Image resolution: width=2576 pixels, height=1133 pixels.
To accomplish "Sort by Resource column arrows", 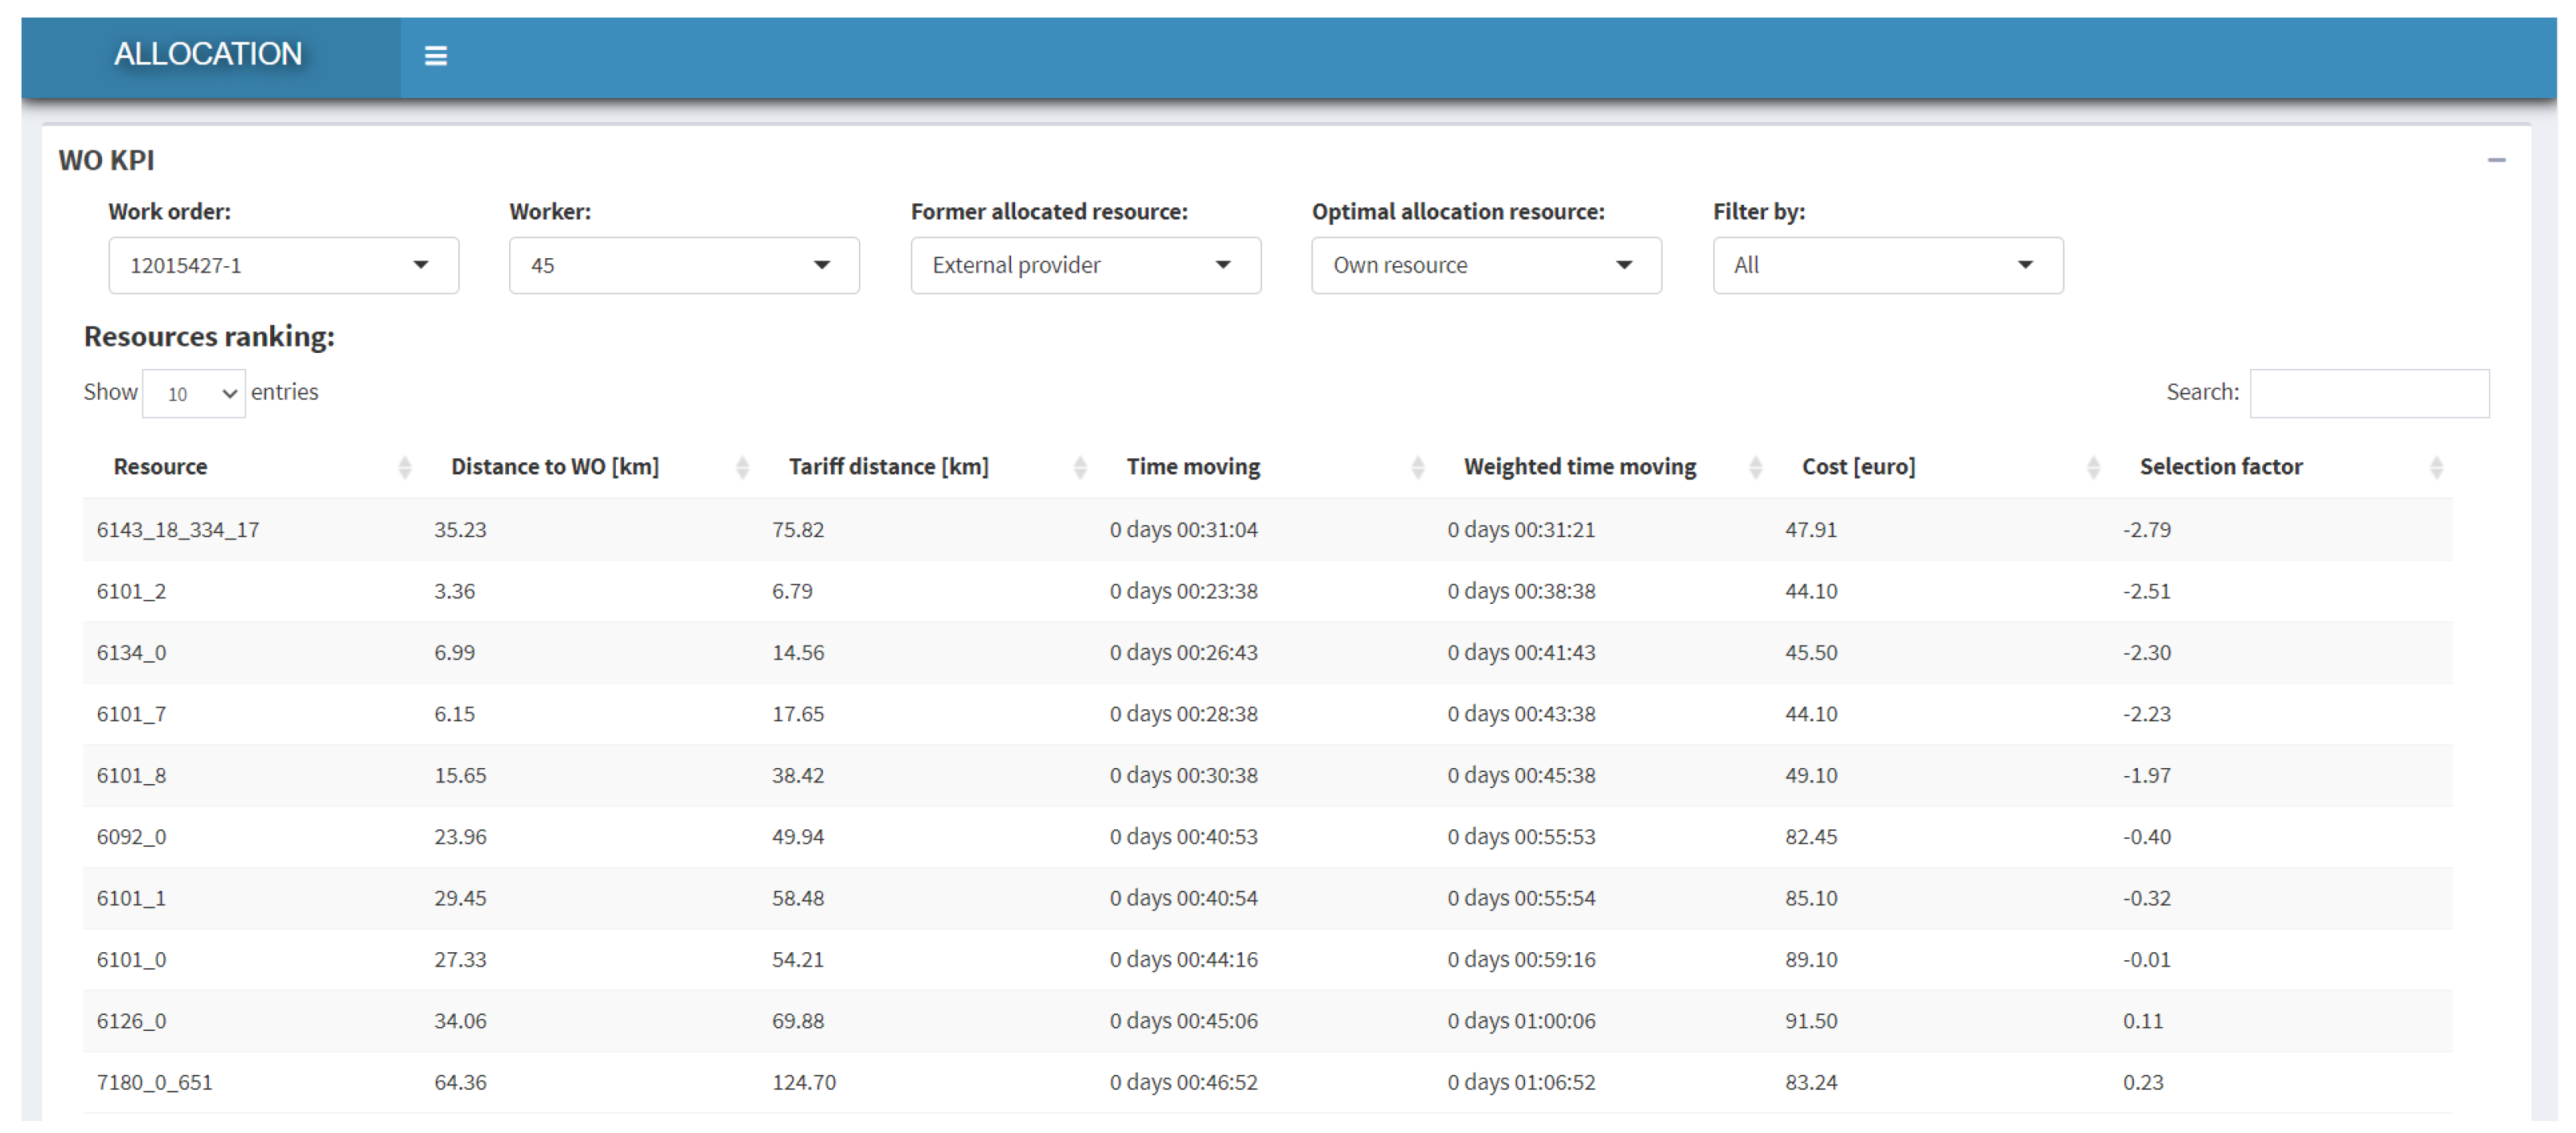I will tap(404, 467).
